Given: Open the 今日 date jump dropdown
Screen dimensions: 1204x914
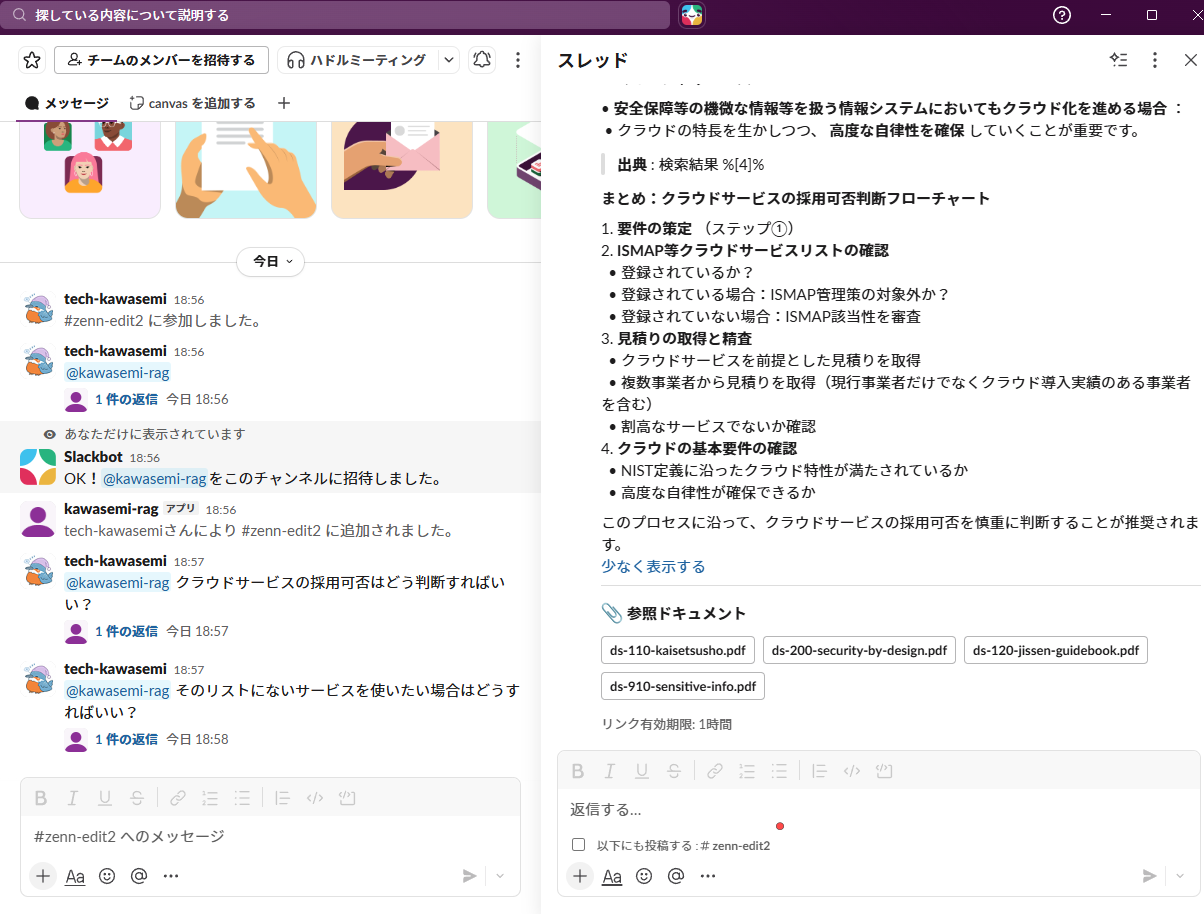Looking at the screenshot, I should coord(270,261).
